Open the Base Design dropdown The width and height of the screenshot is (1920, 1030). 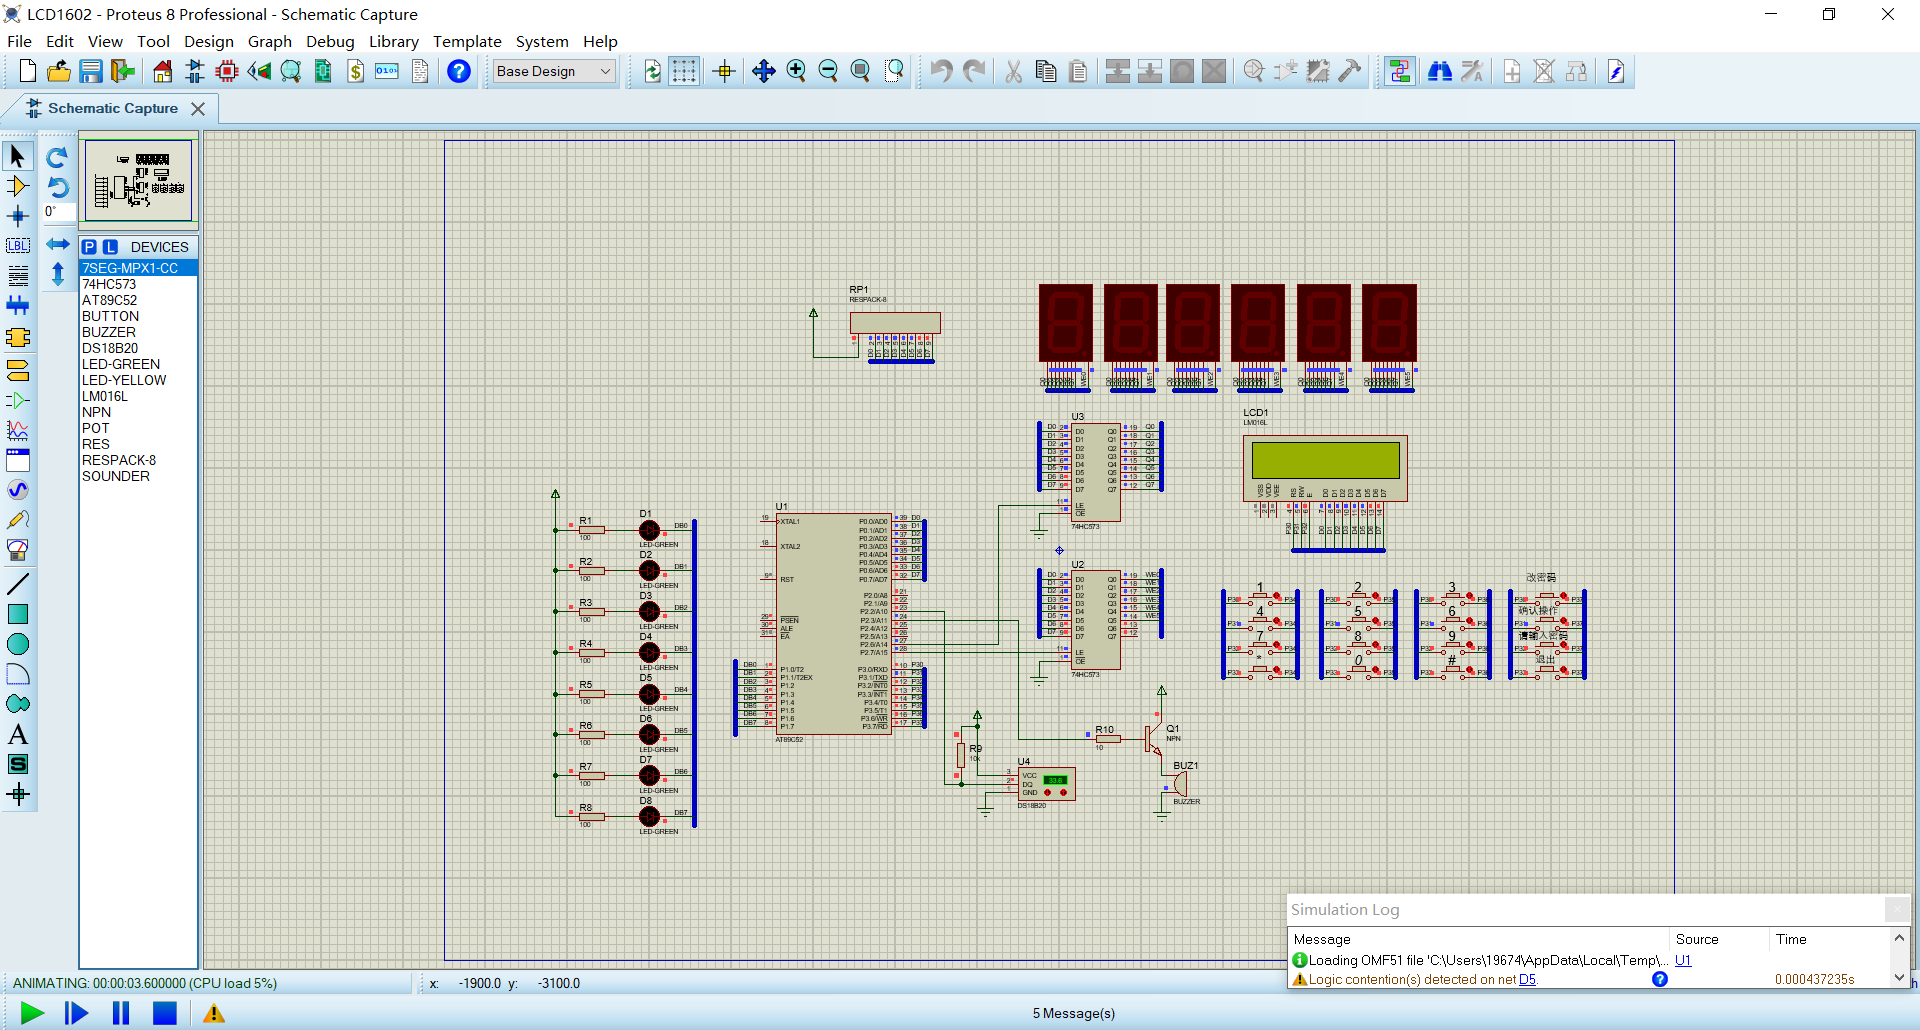[x=554, y=71]
